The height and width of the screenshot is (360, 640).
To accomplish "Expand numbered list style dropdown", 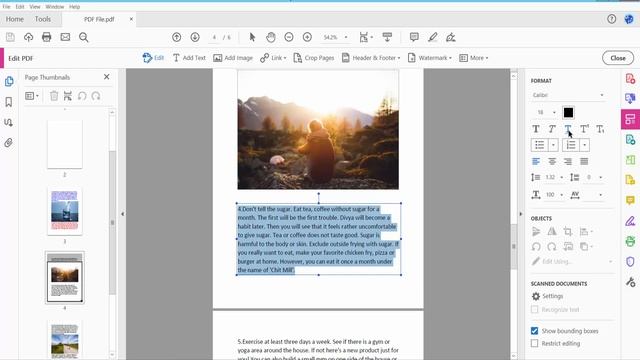I will click(584, 145).
